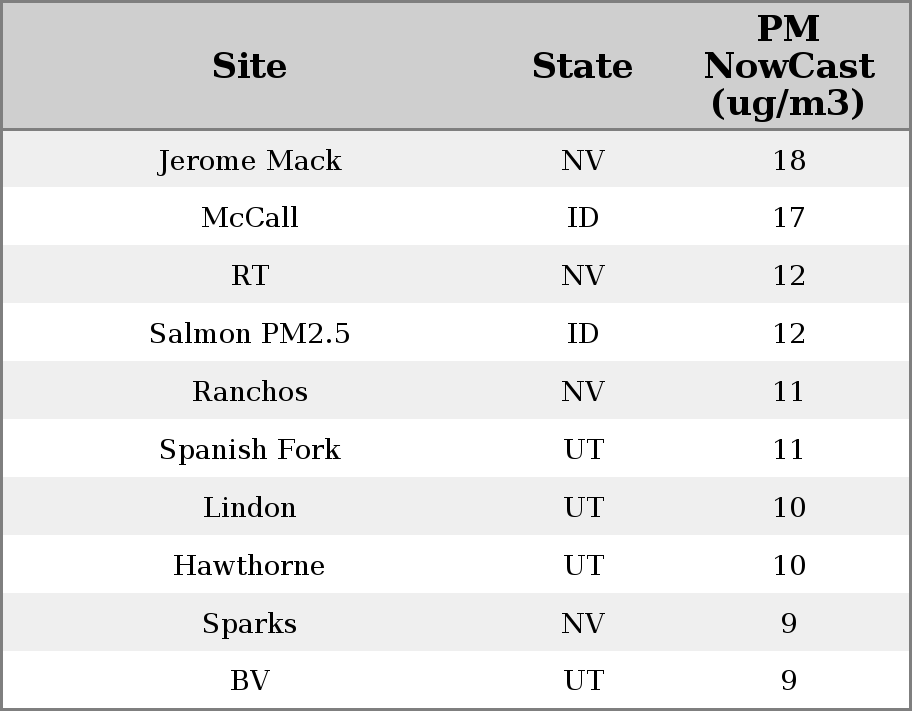Click the Lindon site name
The image size is (912, 711).
[249, 508]
